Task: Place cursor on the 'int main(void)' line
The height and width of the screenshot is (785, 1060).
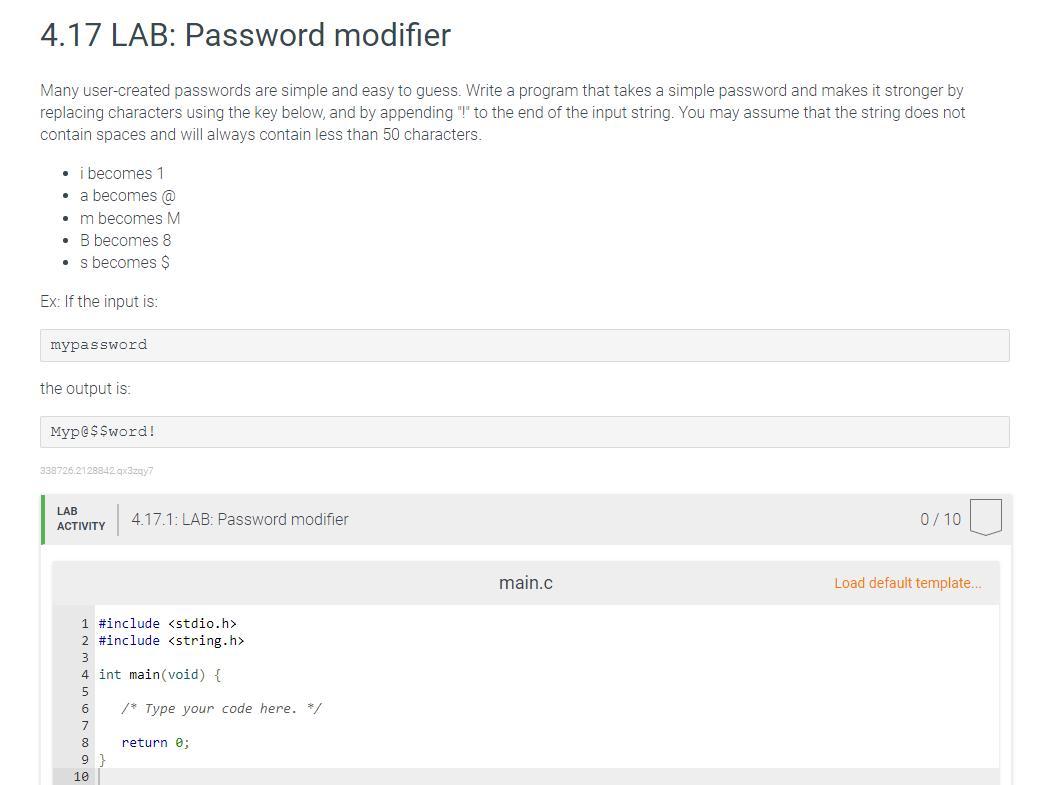Action: click(159, 675)
